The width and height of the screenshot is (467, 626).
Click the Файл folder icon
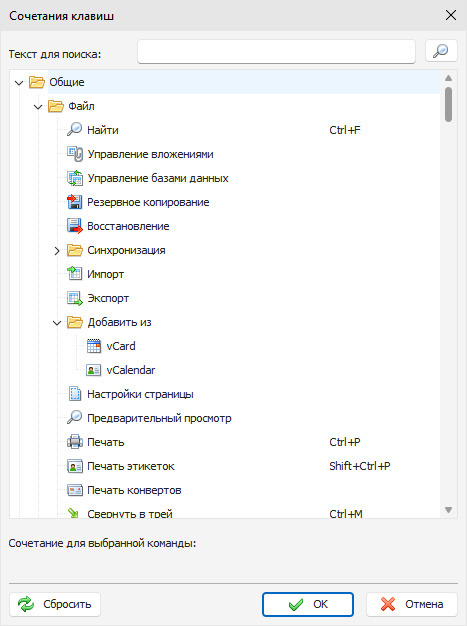coord(55,106)
